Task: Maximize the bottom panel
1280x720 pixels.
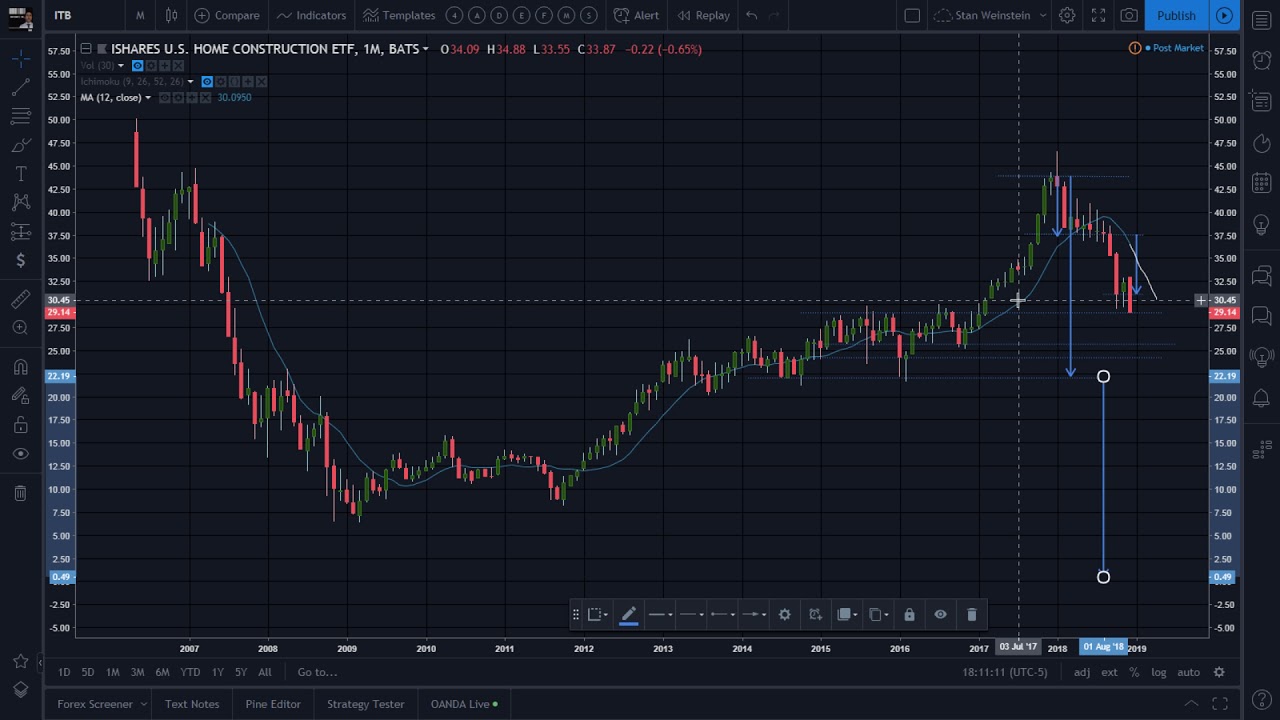Action: [x=1220, y=704]
